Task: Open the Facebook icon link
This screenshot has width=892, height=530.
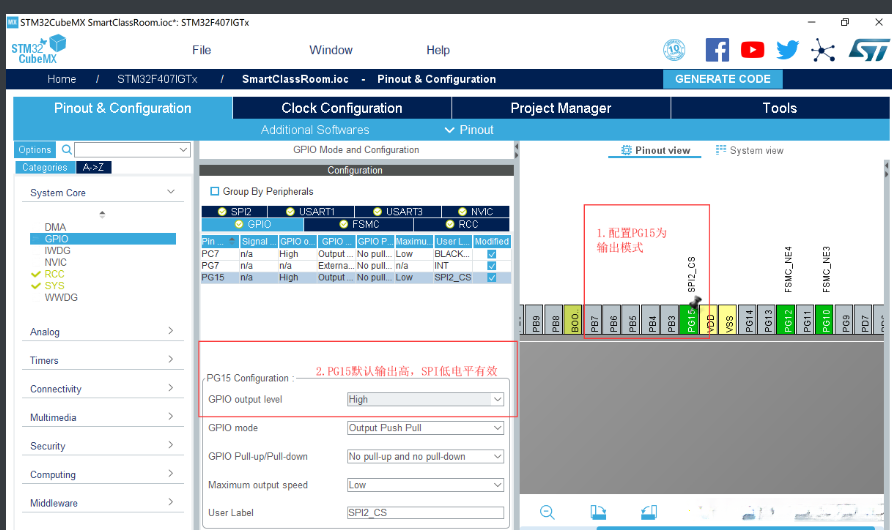Action: click(x=717, y=50)
